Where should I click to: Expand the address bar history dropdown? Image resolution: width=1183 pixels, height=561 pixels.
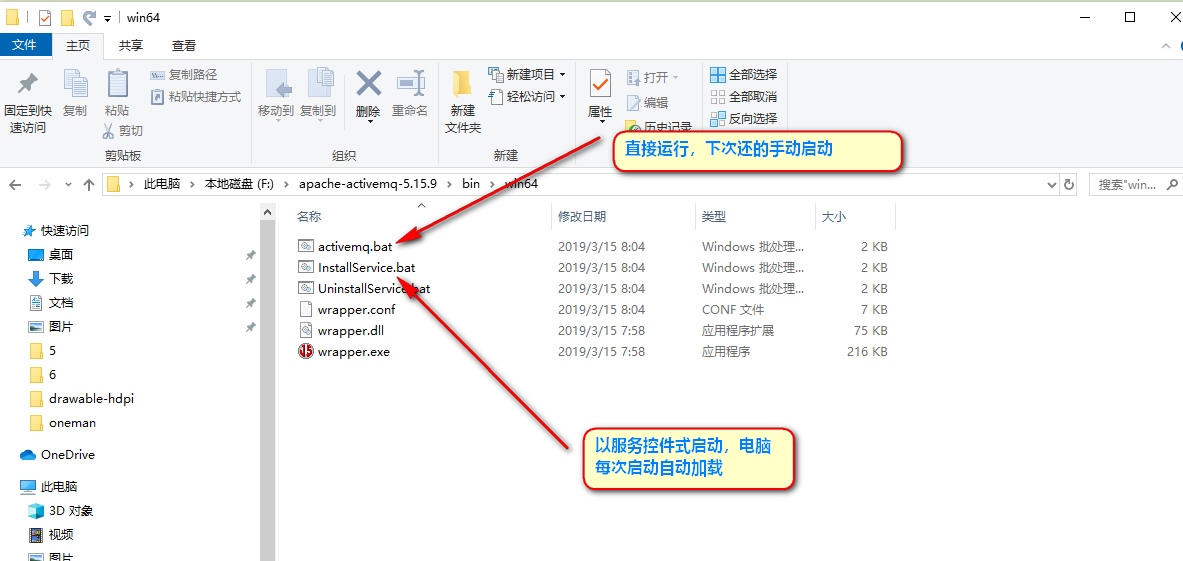tap(1053, 184)
